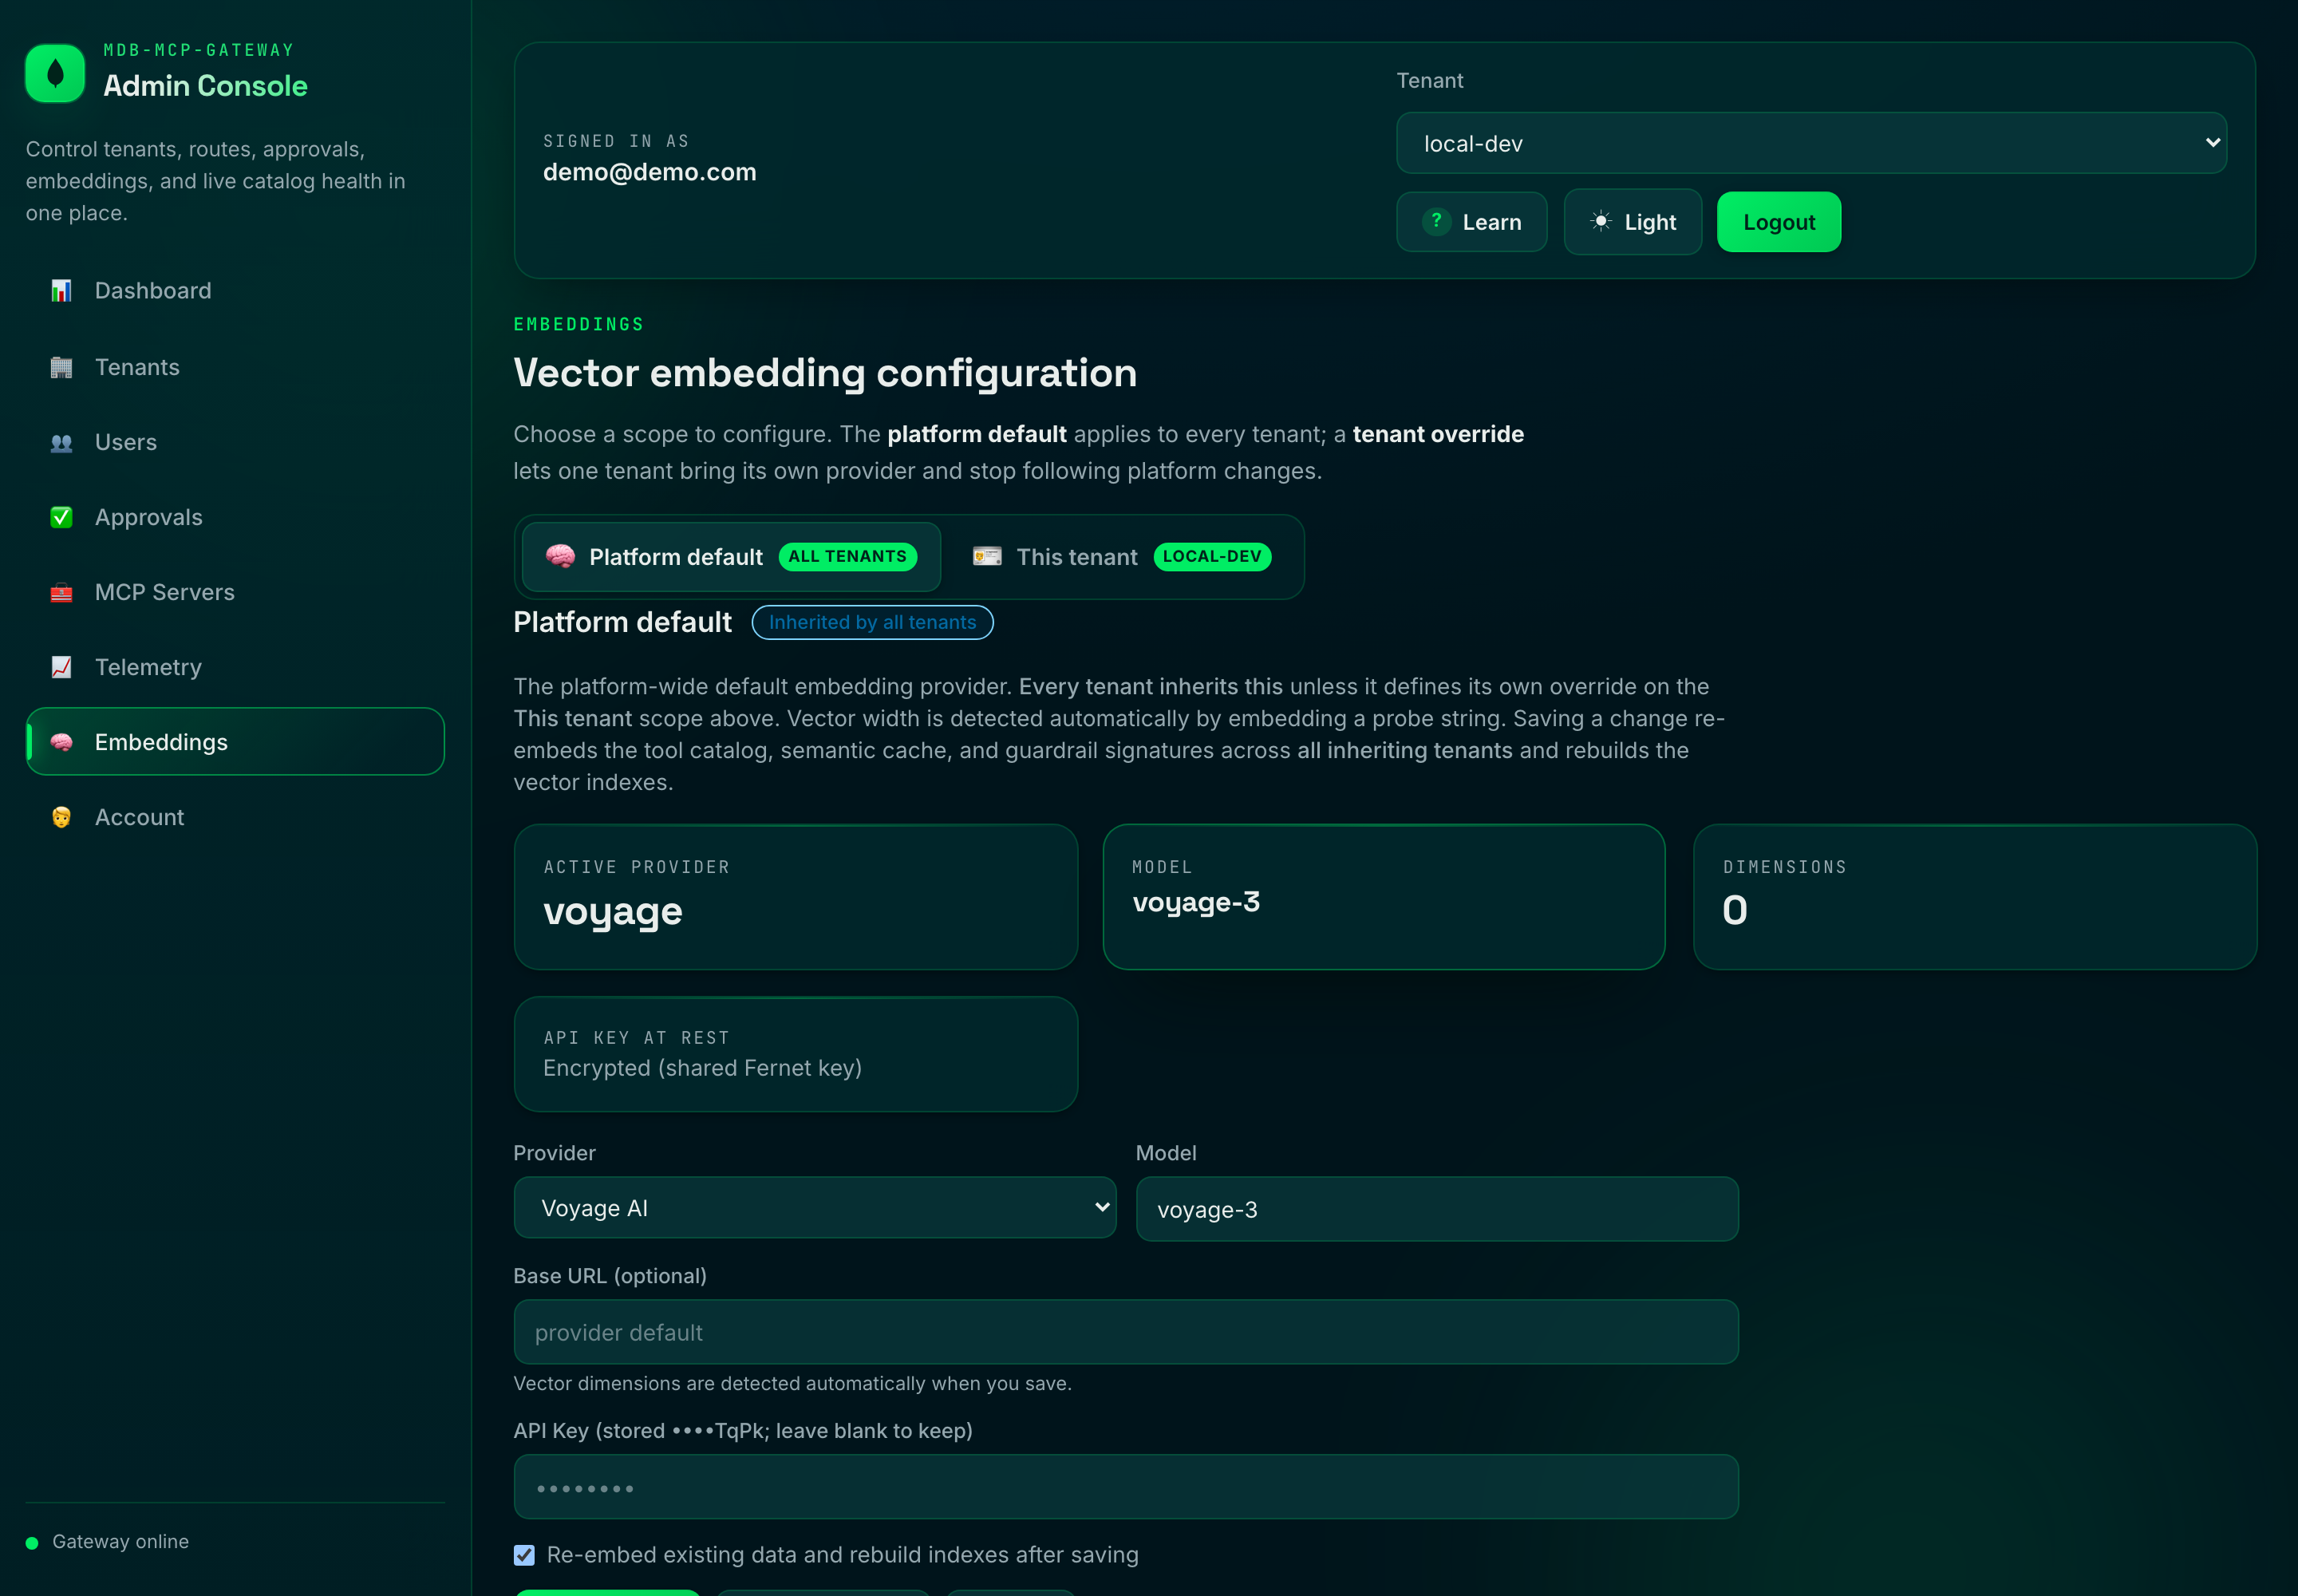Click the API Key password field
This screenshot has width=2298, height=1596.
1126,1487
